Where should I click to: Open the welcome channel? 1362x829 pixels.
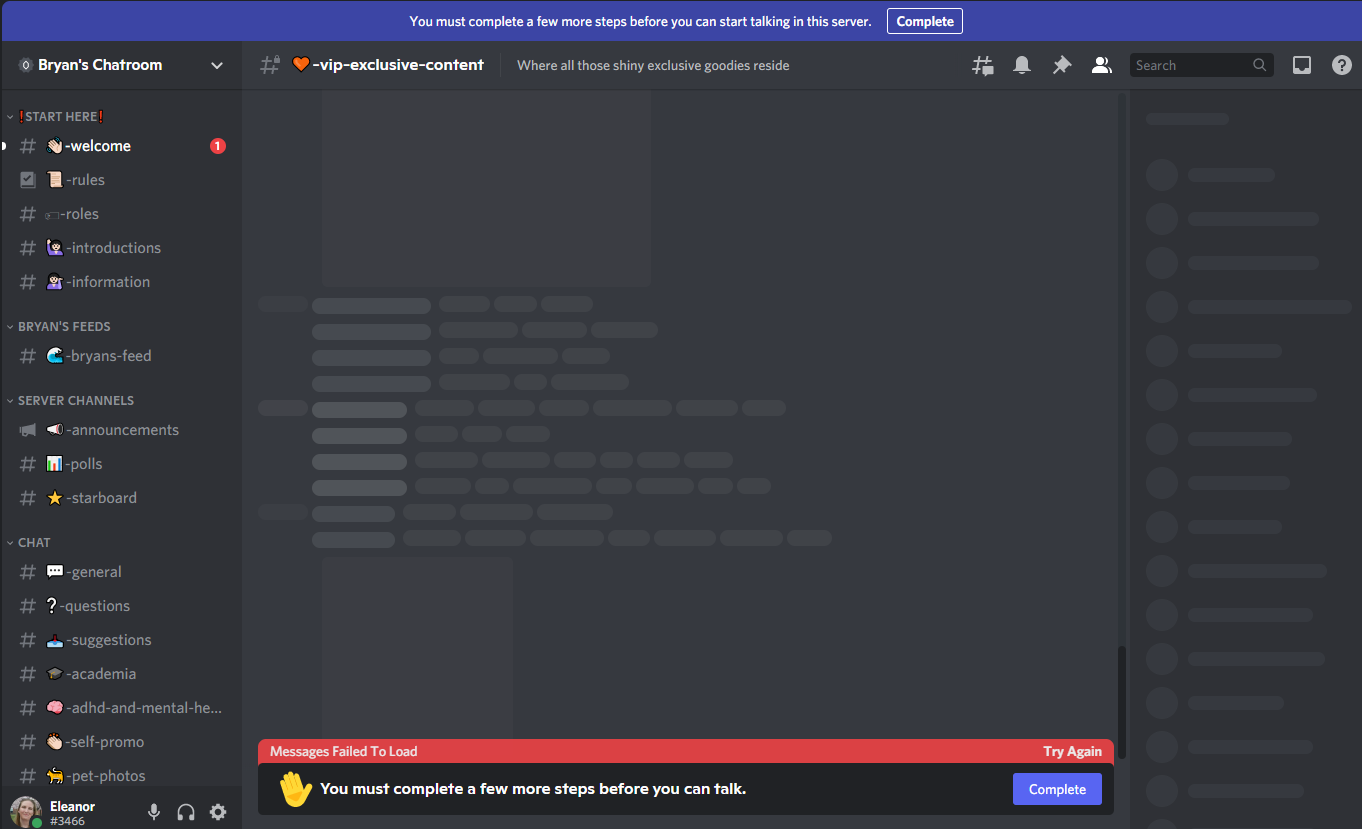coord(121,146)
